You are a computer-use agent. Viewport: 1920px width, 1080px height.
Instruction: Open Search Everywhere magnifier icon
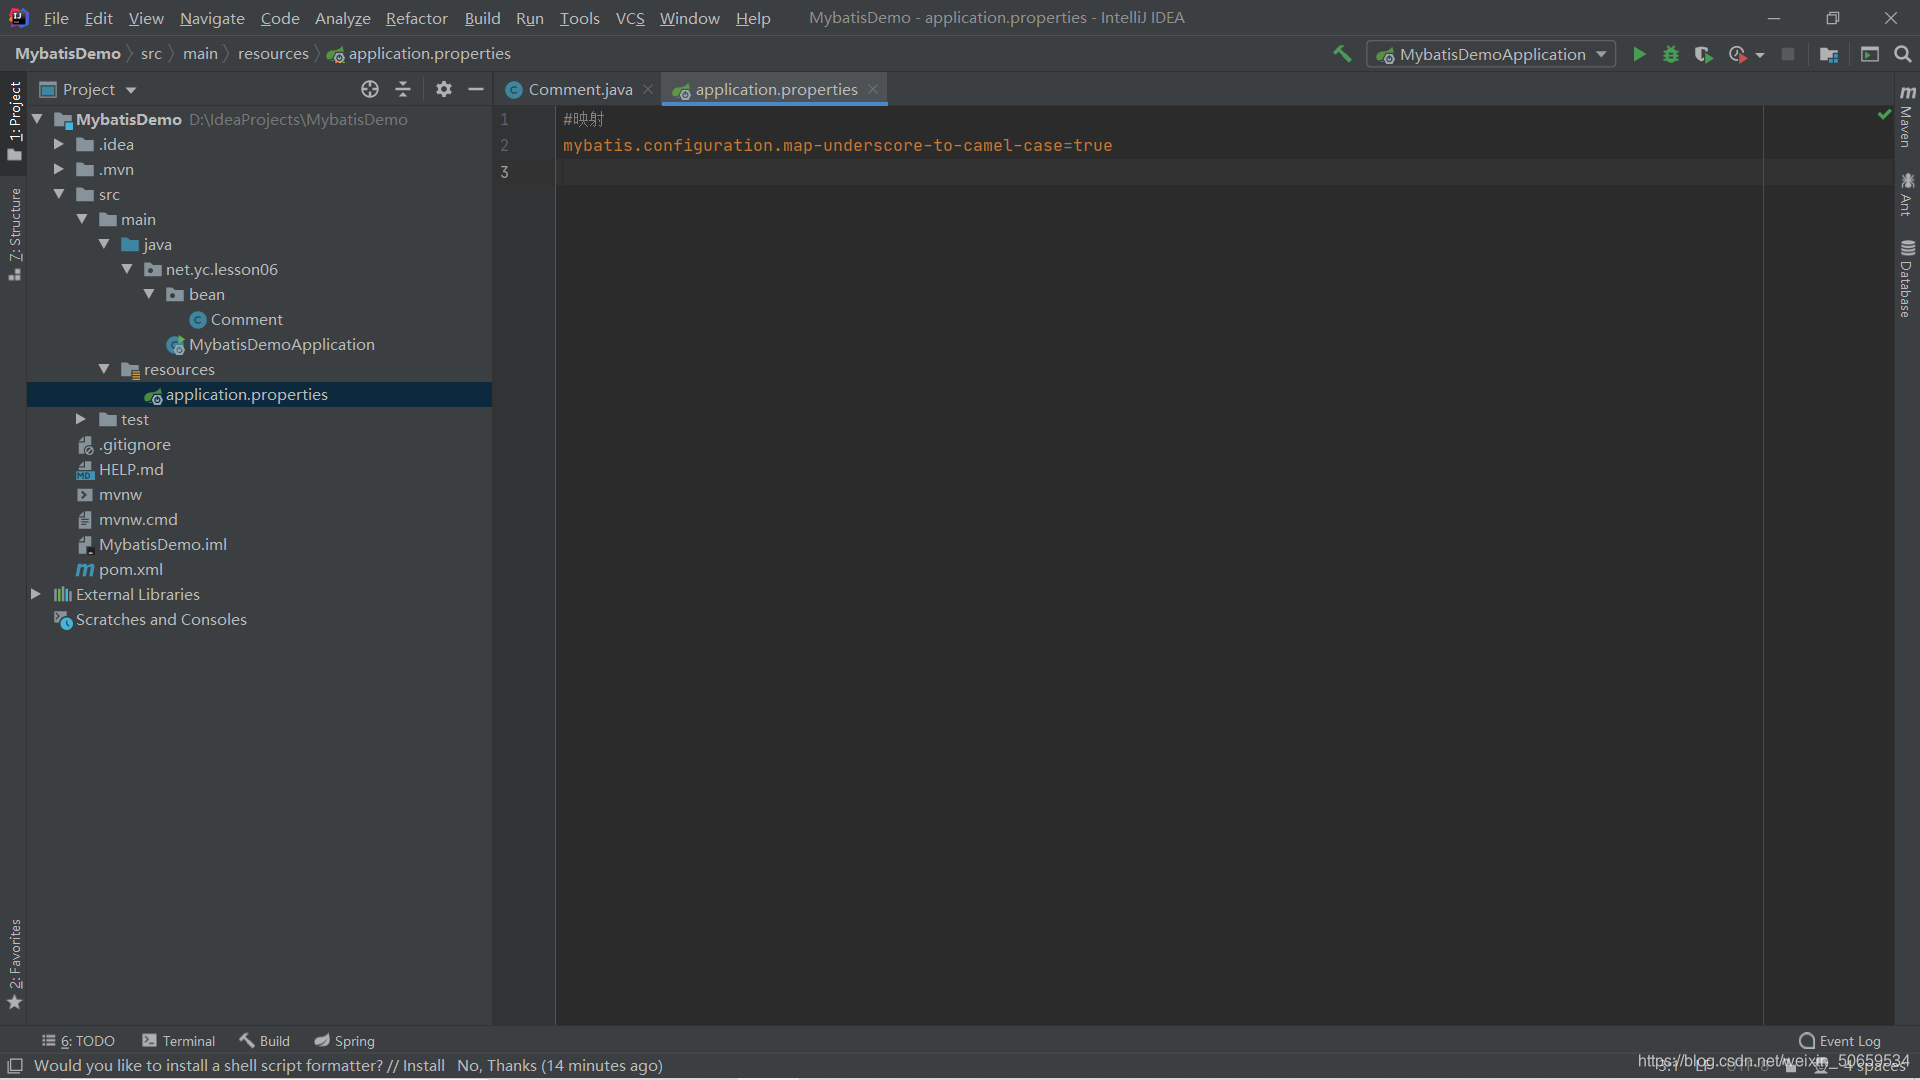[x=1903, y=54]
